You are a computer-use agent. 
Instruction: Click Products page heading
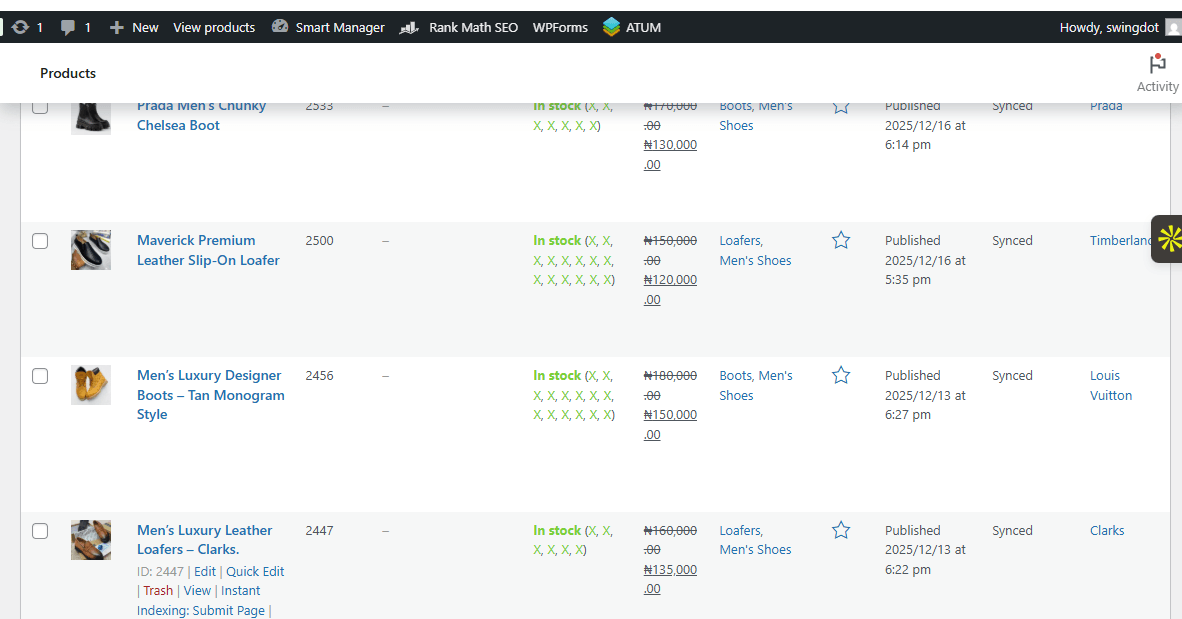68,73
